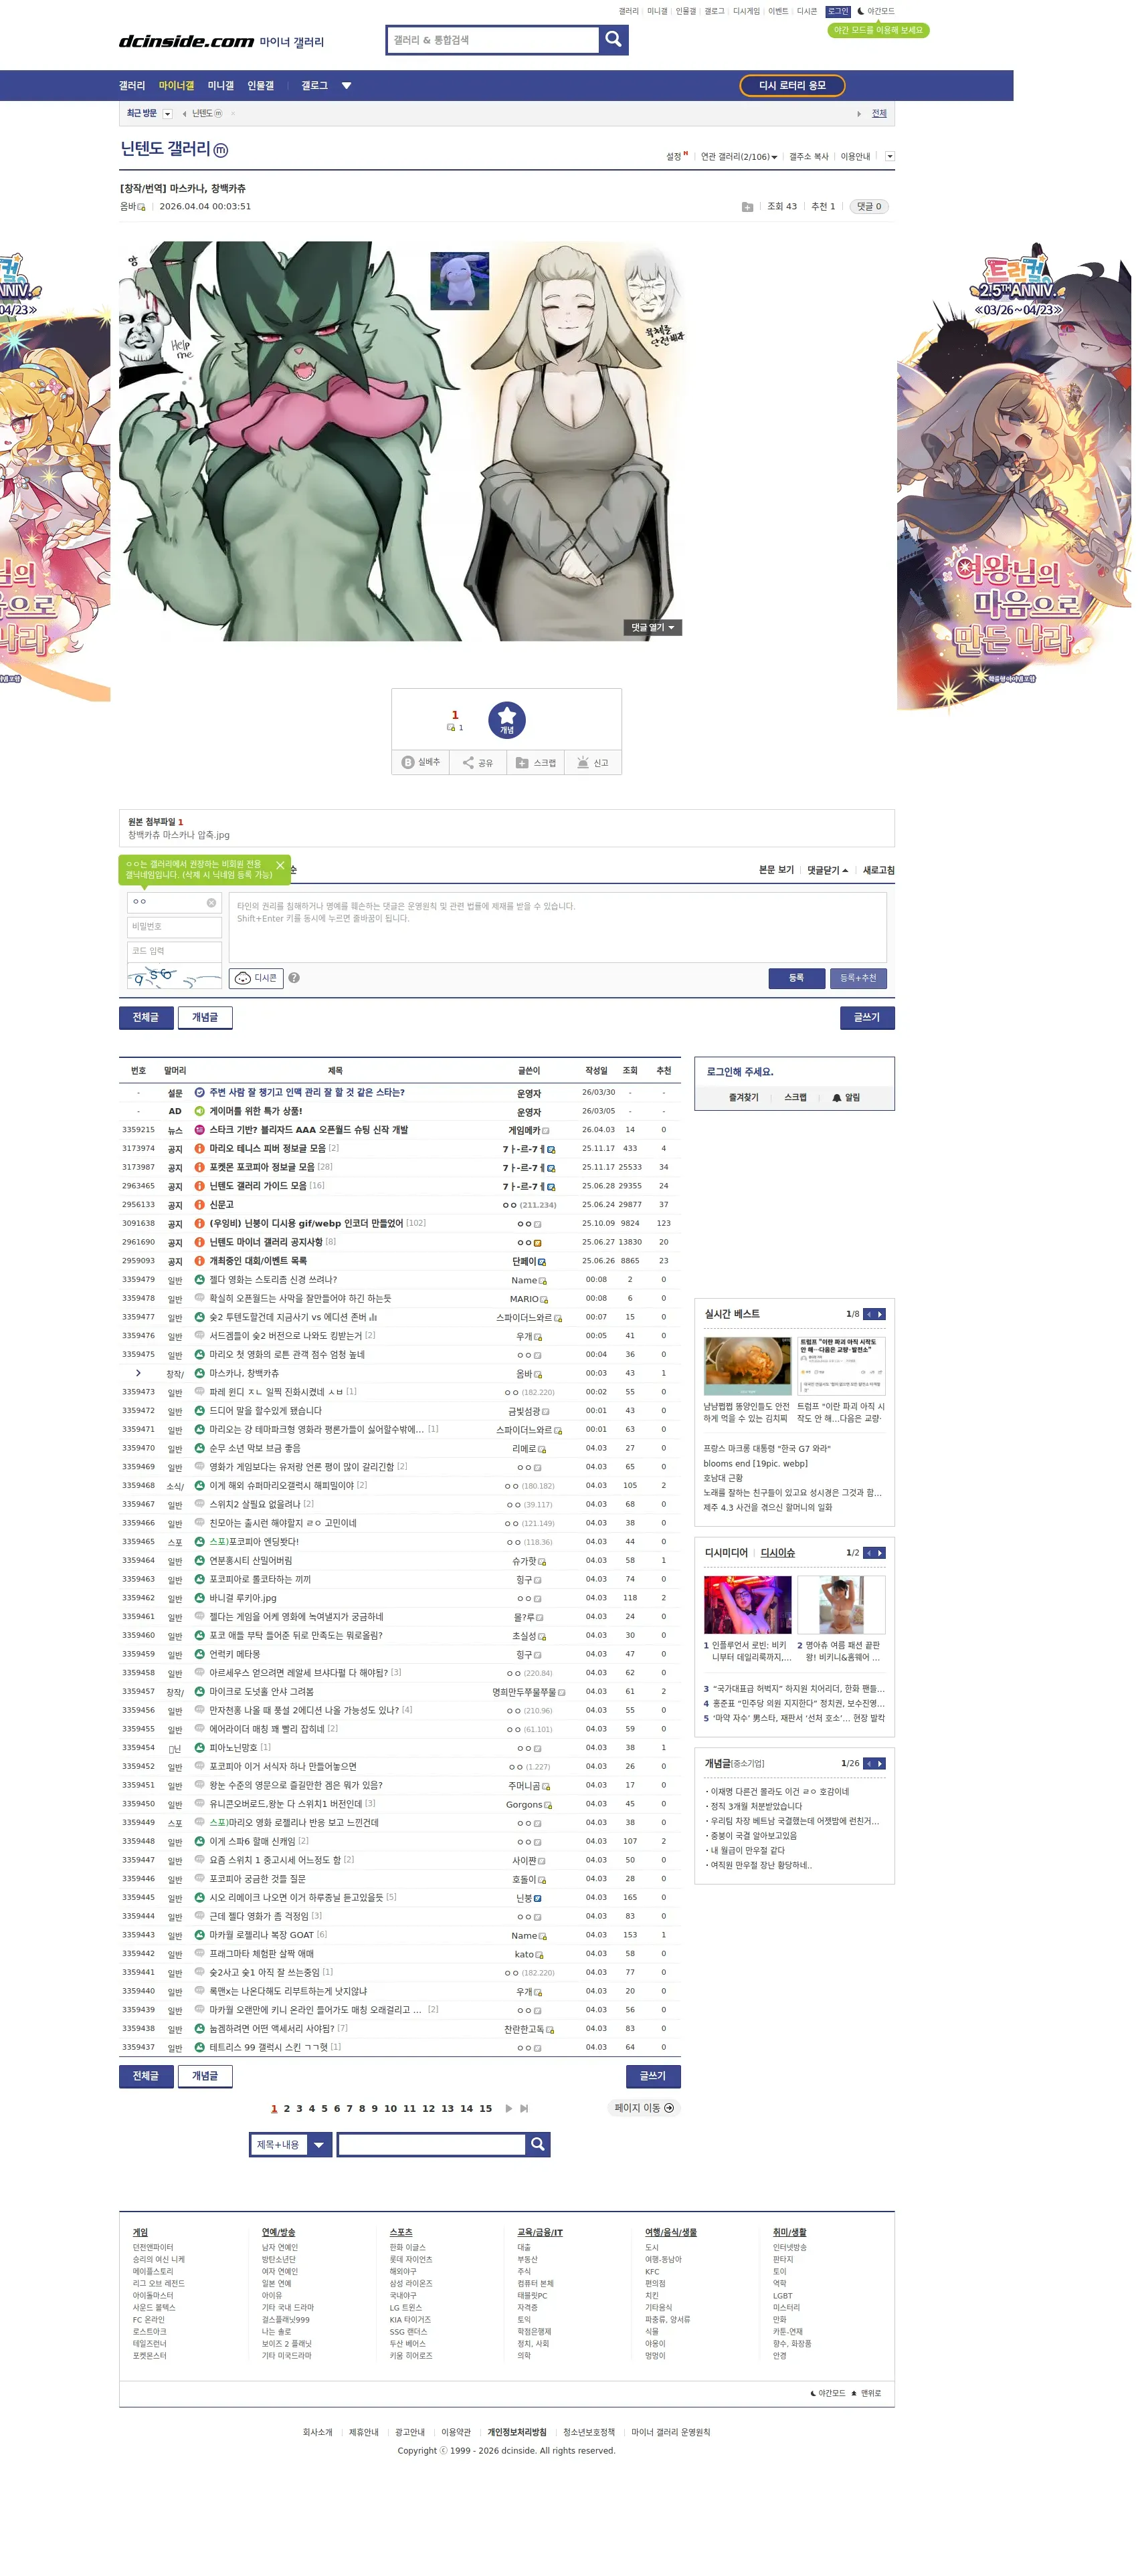Screen dimensions: 1138x2576
Task: Show the previous 실시간 베스트 page
Action: [869, 1314]
